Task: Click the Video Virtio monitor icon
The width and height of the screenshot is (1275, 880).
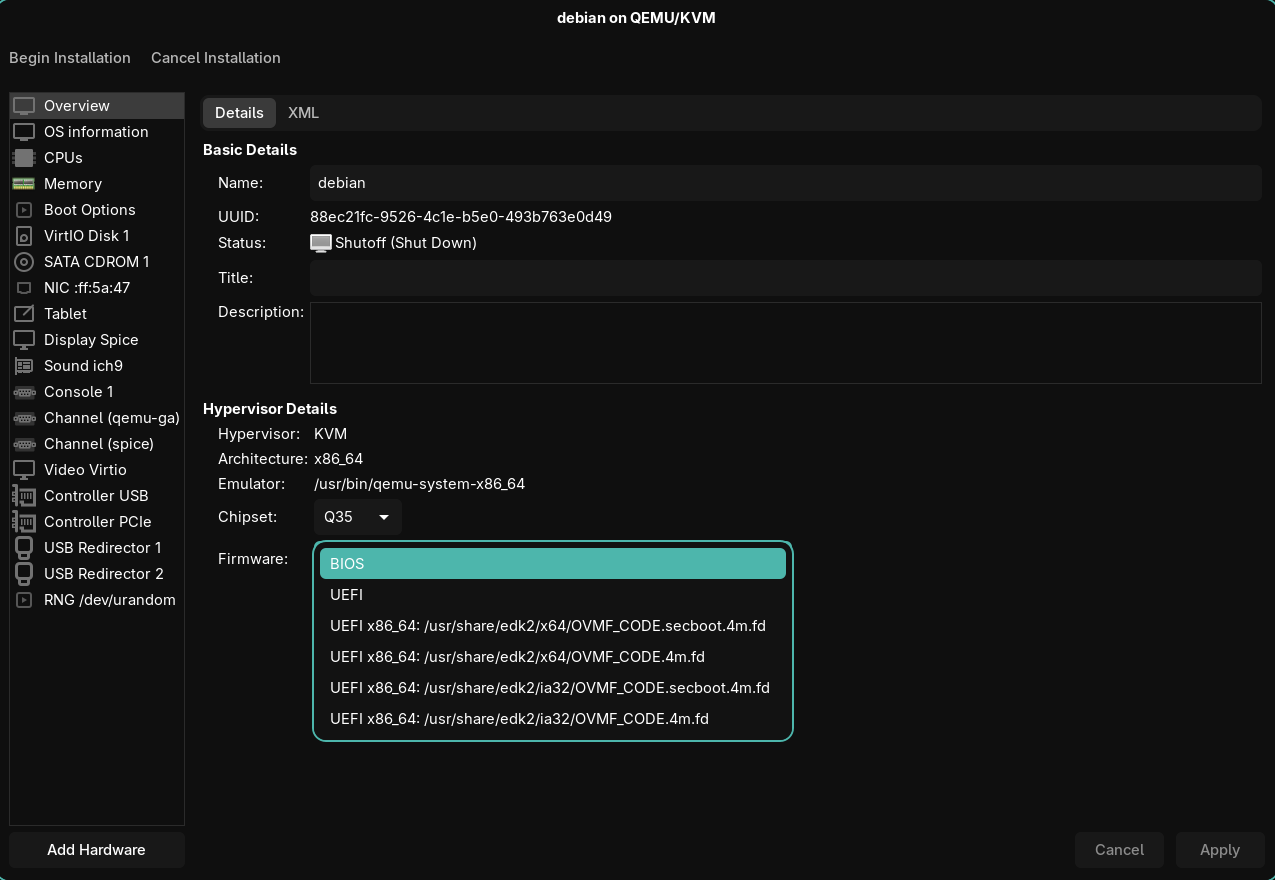Action: tap(24, 470)
